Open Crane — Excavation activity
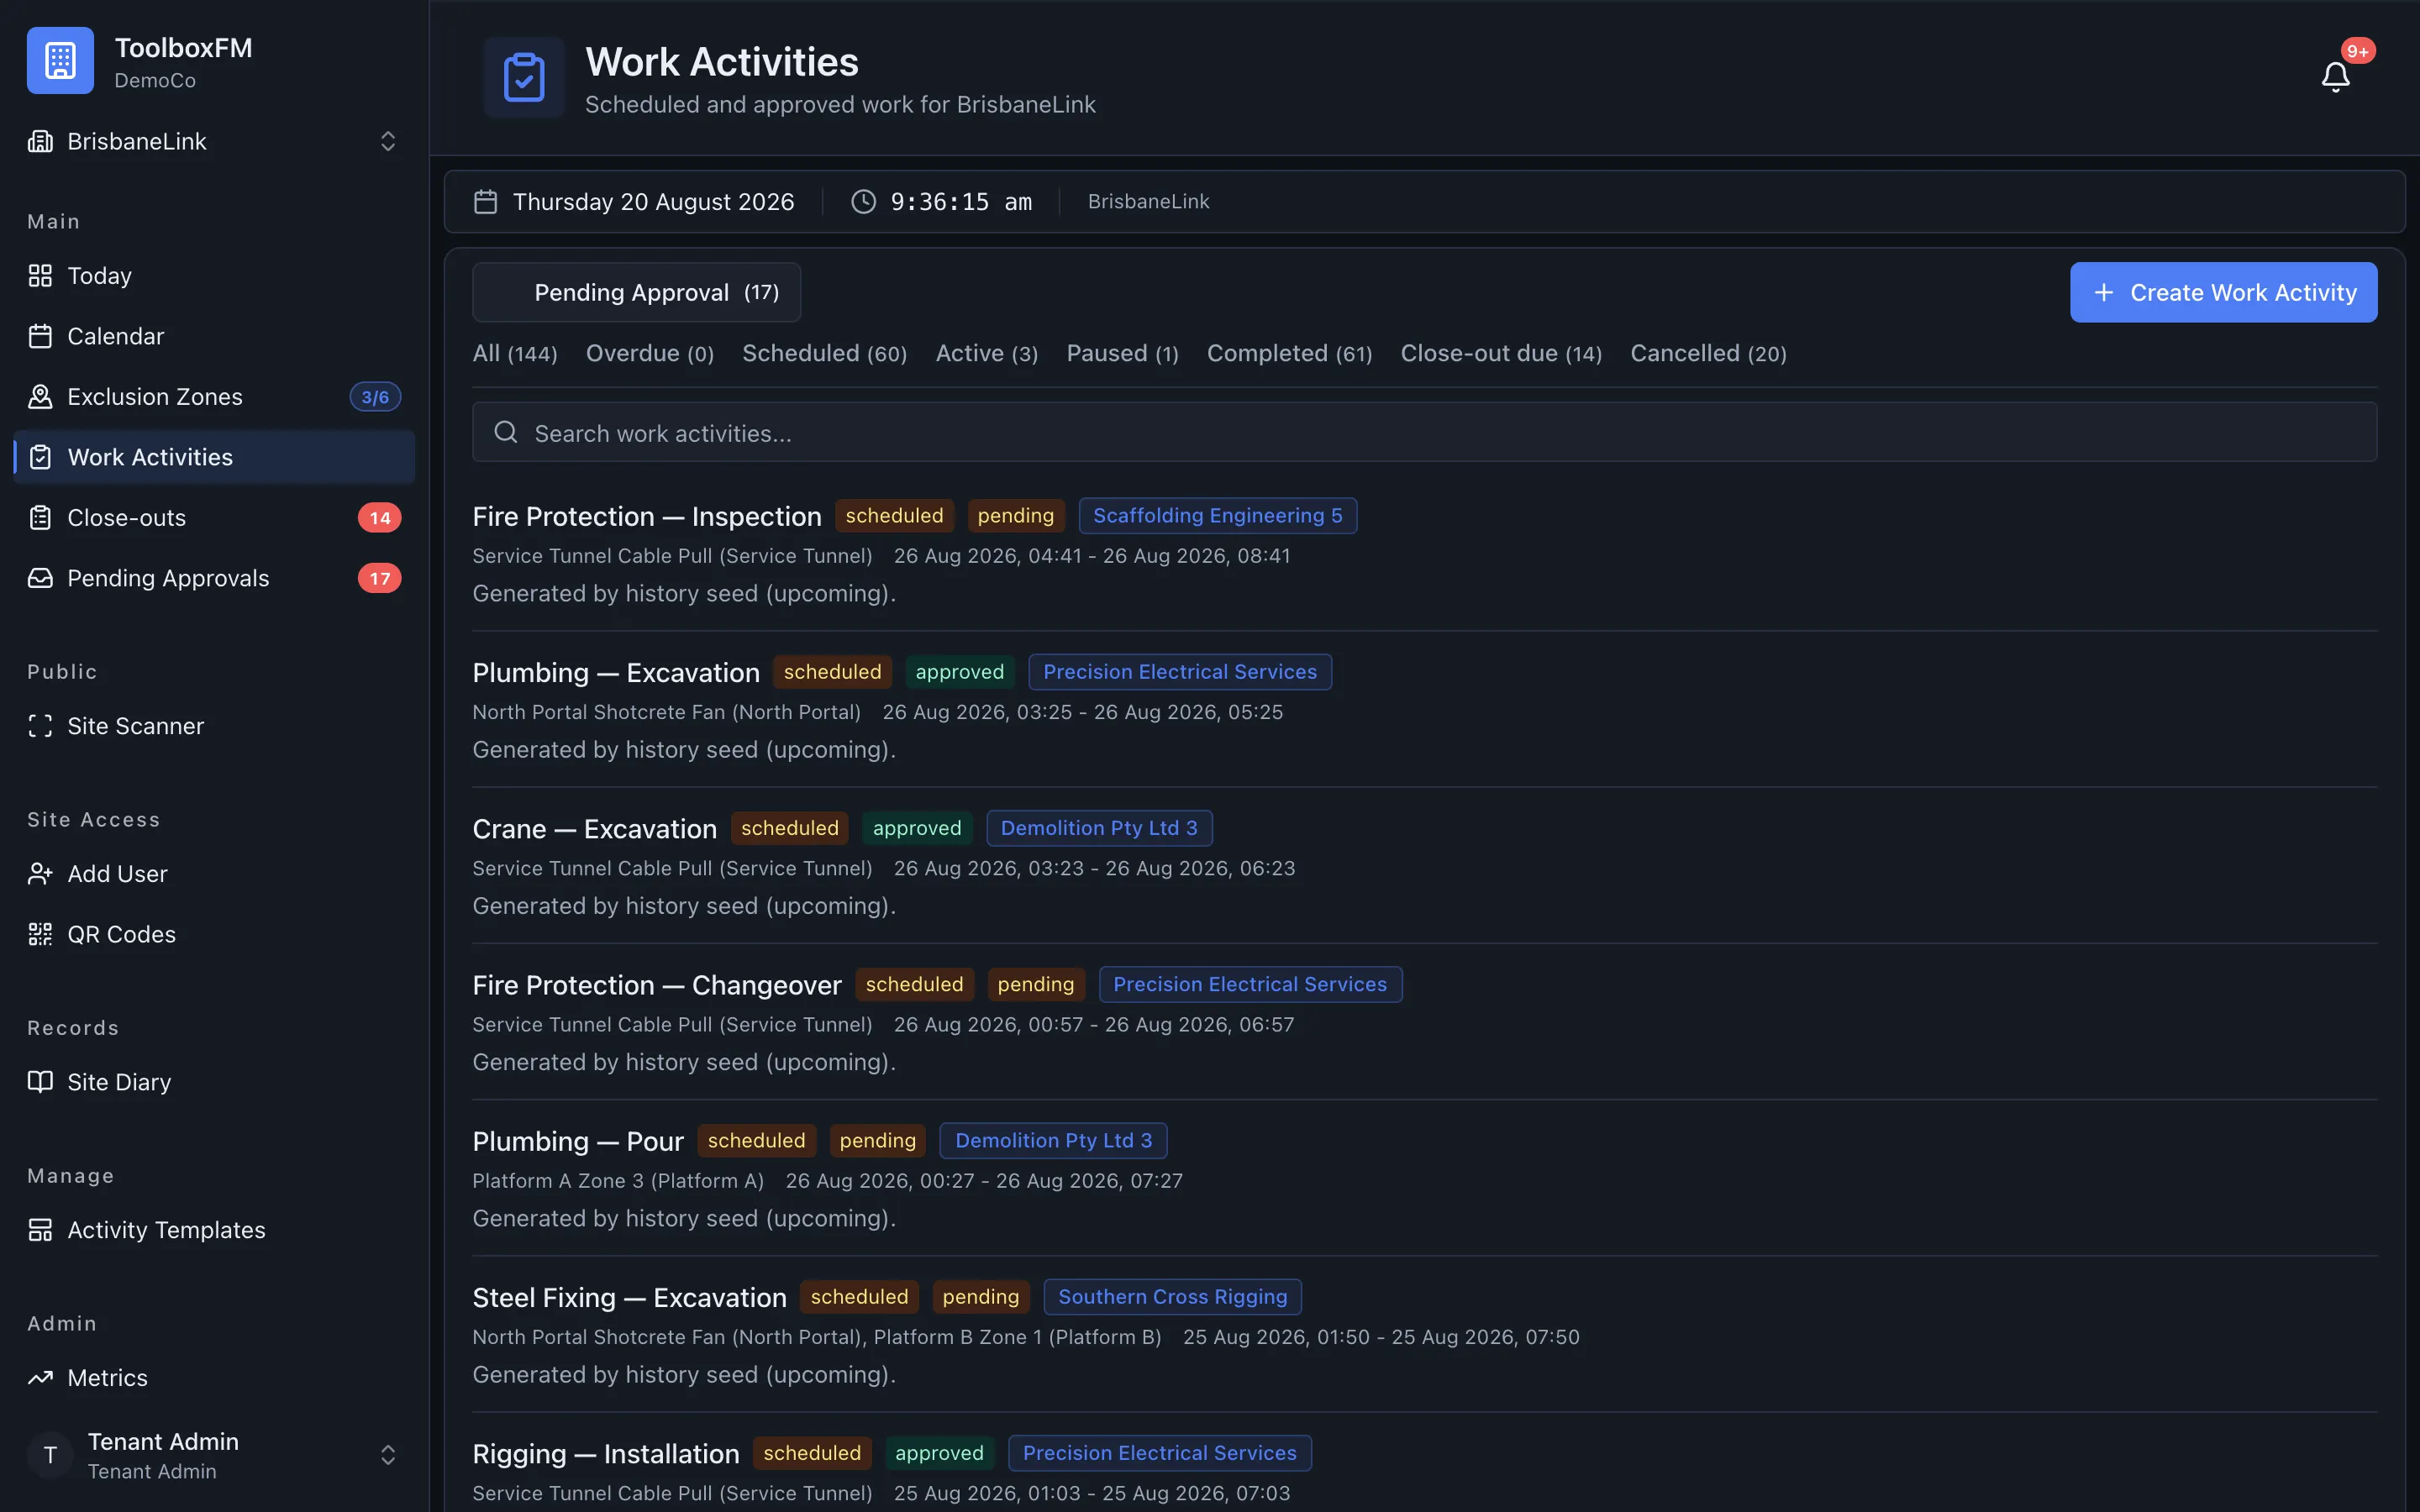This screenshot has width=2420, height=1512. 595,828
